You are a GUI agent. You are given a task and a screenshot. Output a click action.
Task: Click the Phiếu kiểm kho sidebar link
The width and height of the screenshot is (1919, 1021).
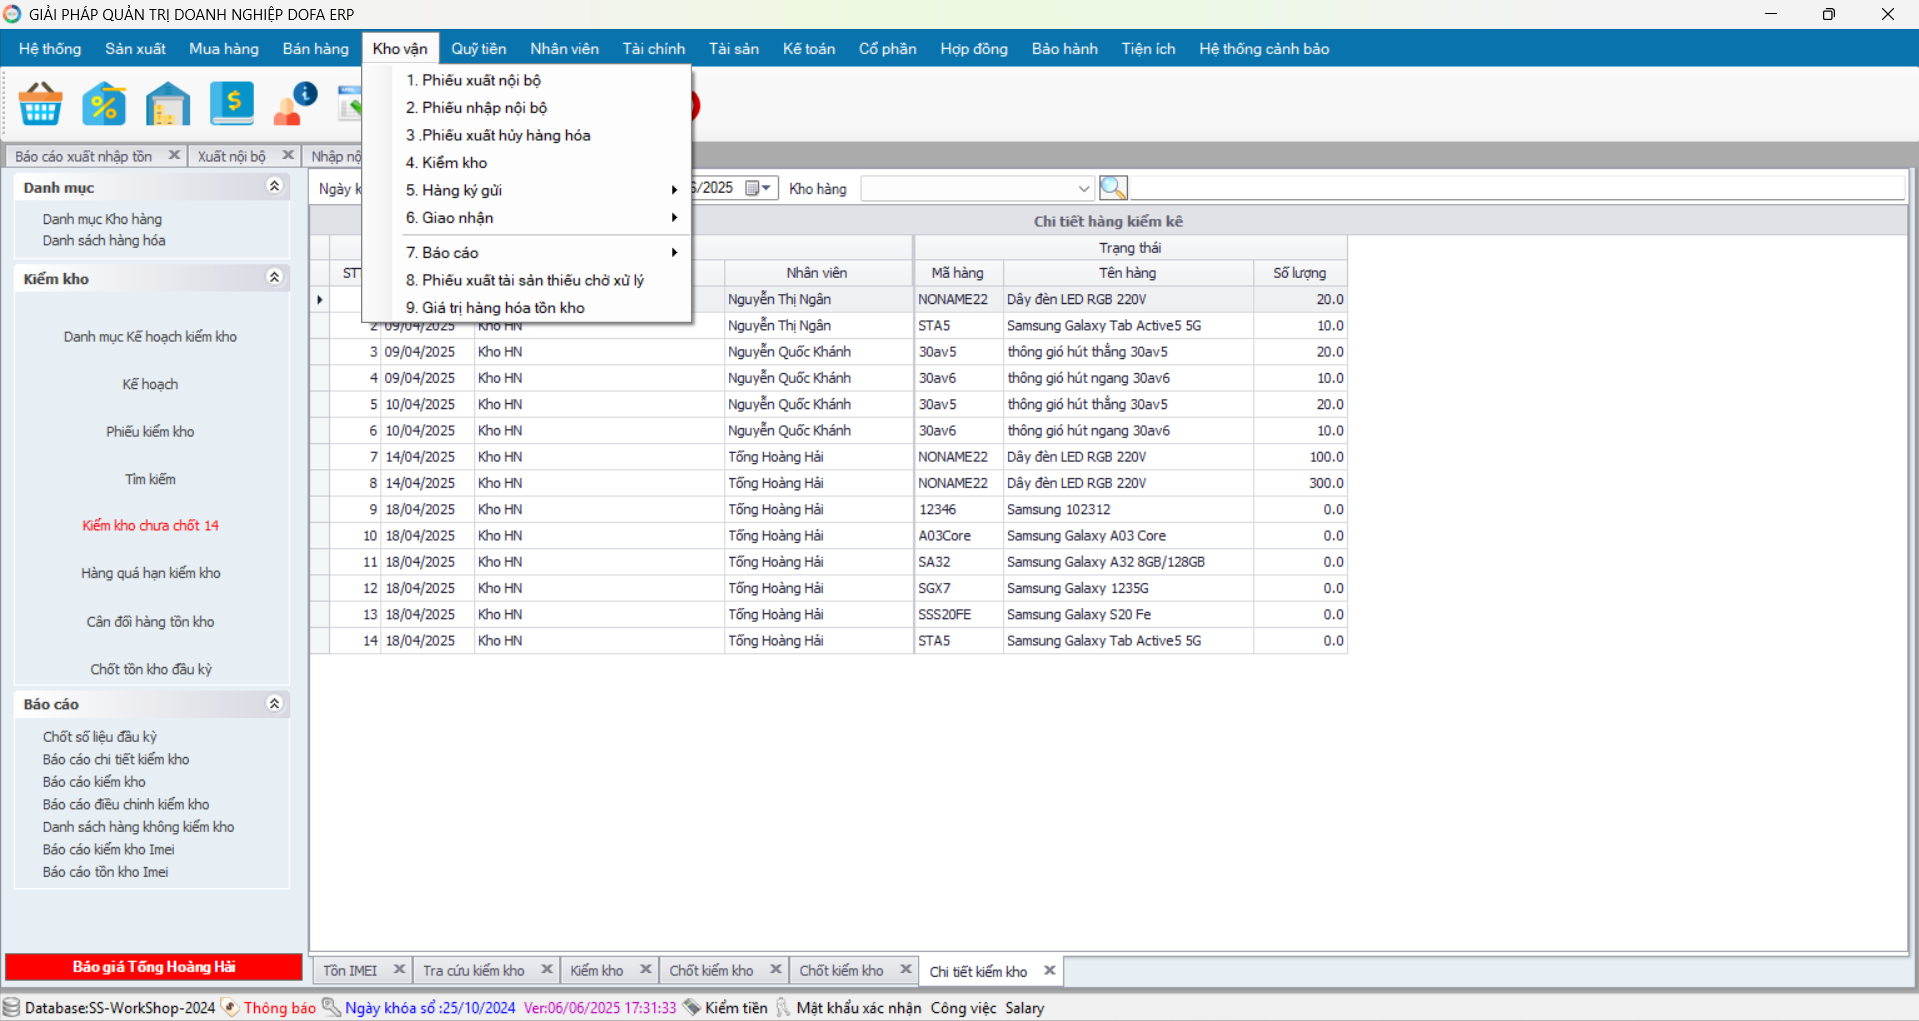click(x=150, y=432)
